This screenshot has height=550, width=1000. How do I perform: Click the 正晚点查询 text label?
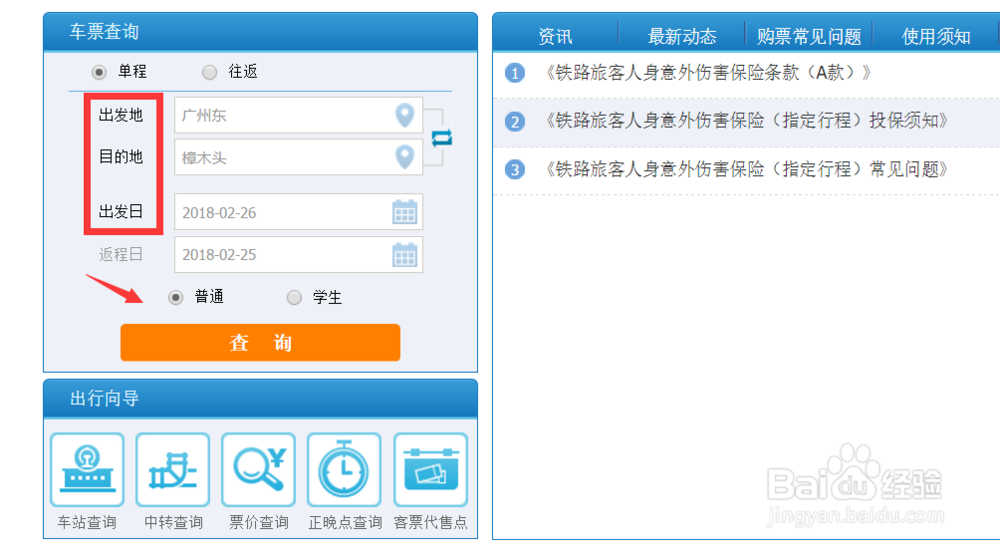click(345, 523)
